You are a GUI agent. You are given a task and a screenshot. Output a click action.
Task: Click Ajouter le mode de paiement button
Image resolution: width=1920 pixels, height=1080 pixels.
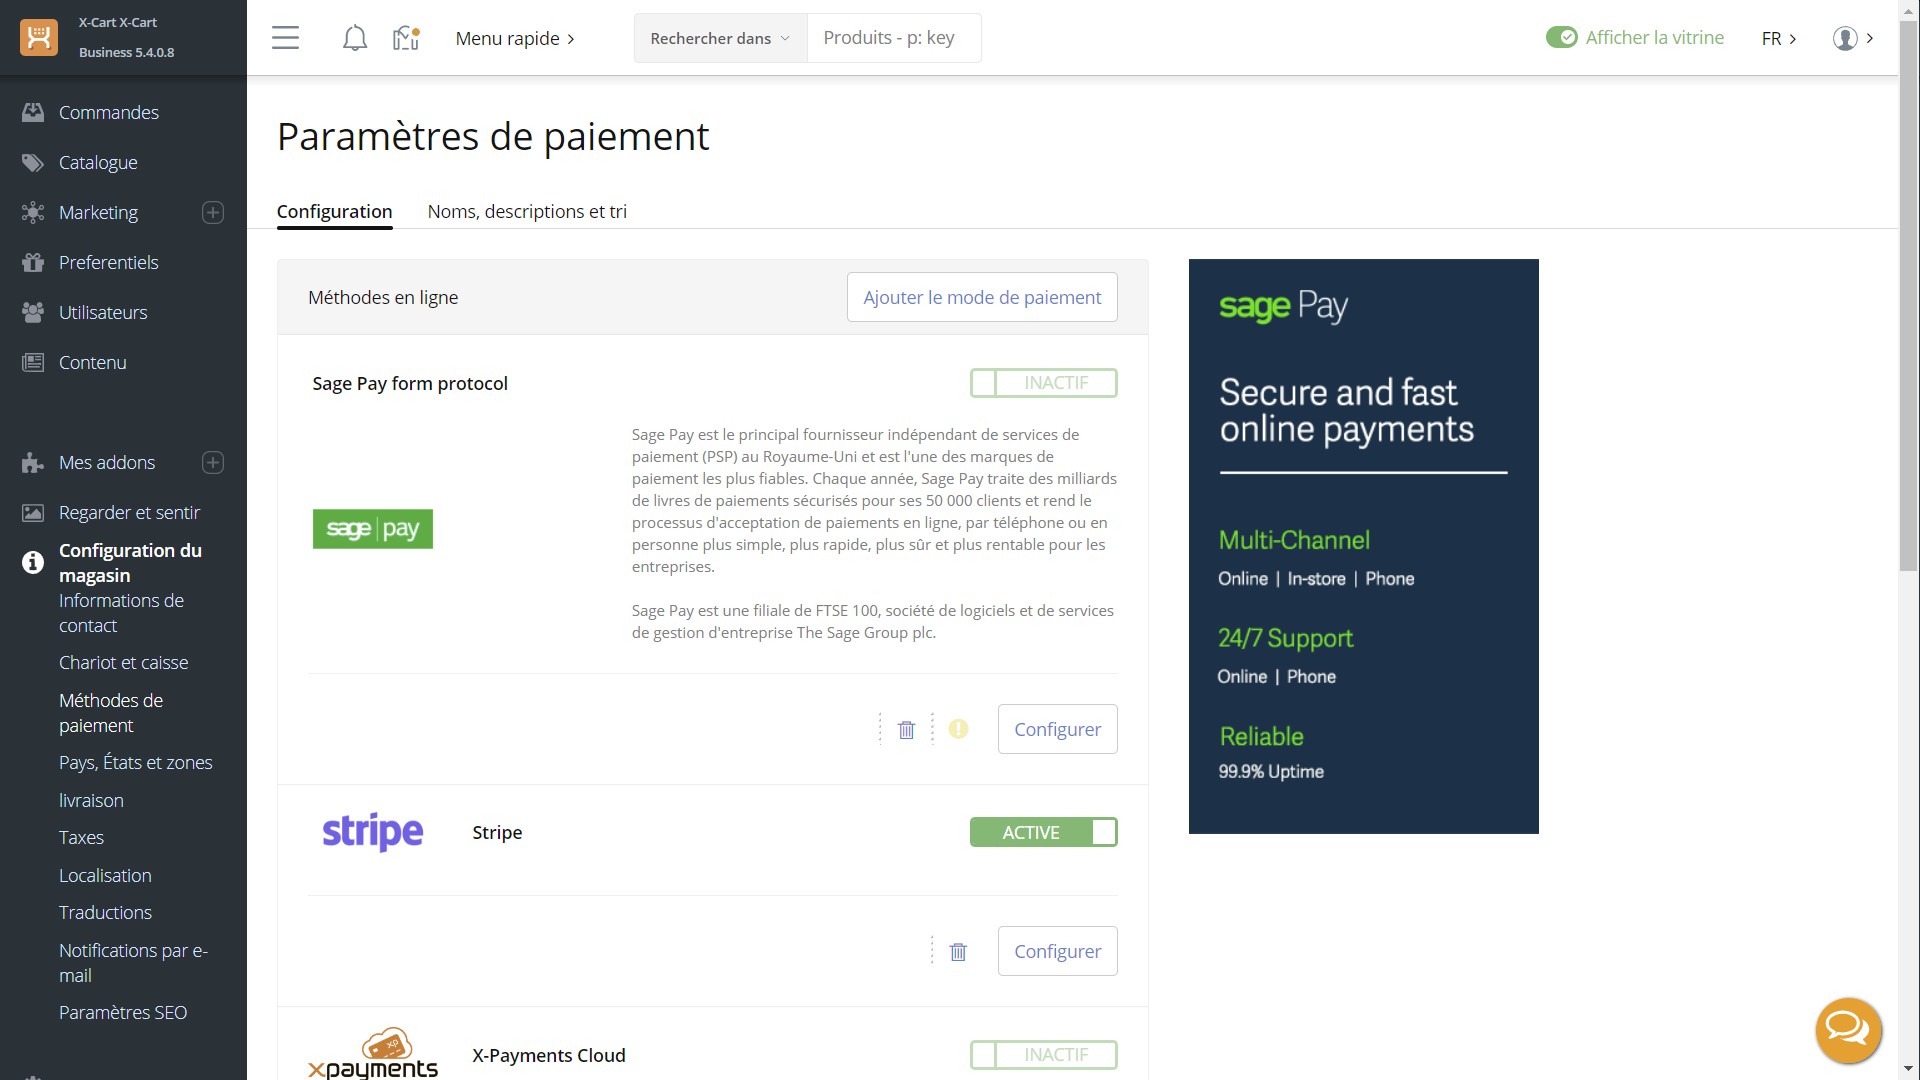click(982, 297)
